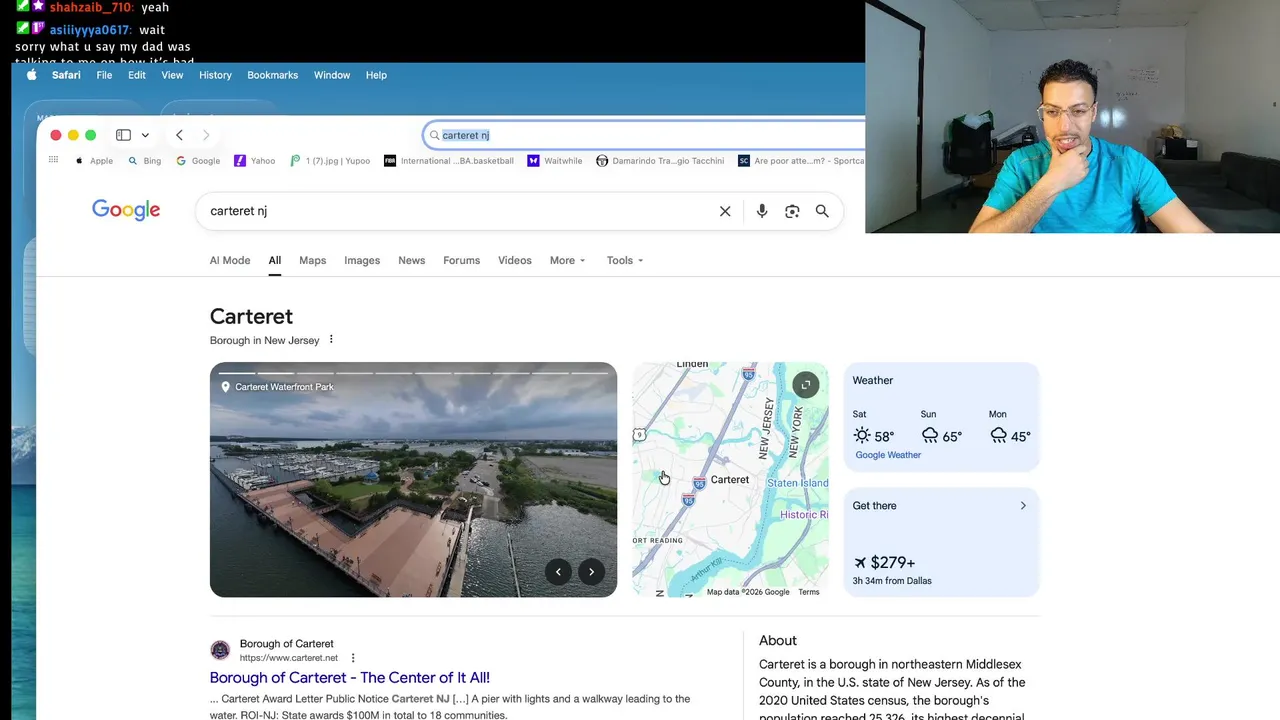Switch to AI Mode tab
1280x720 pixels.
pos(230,260)
